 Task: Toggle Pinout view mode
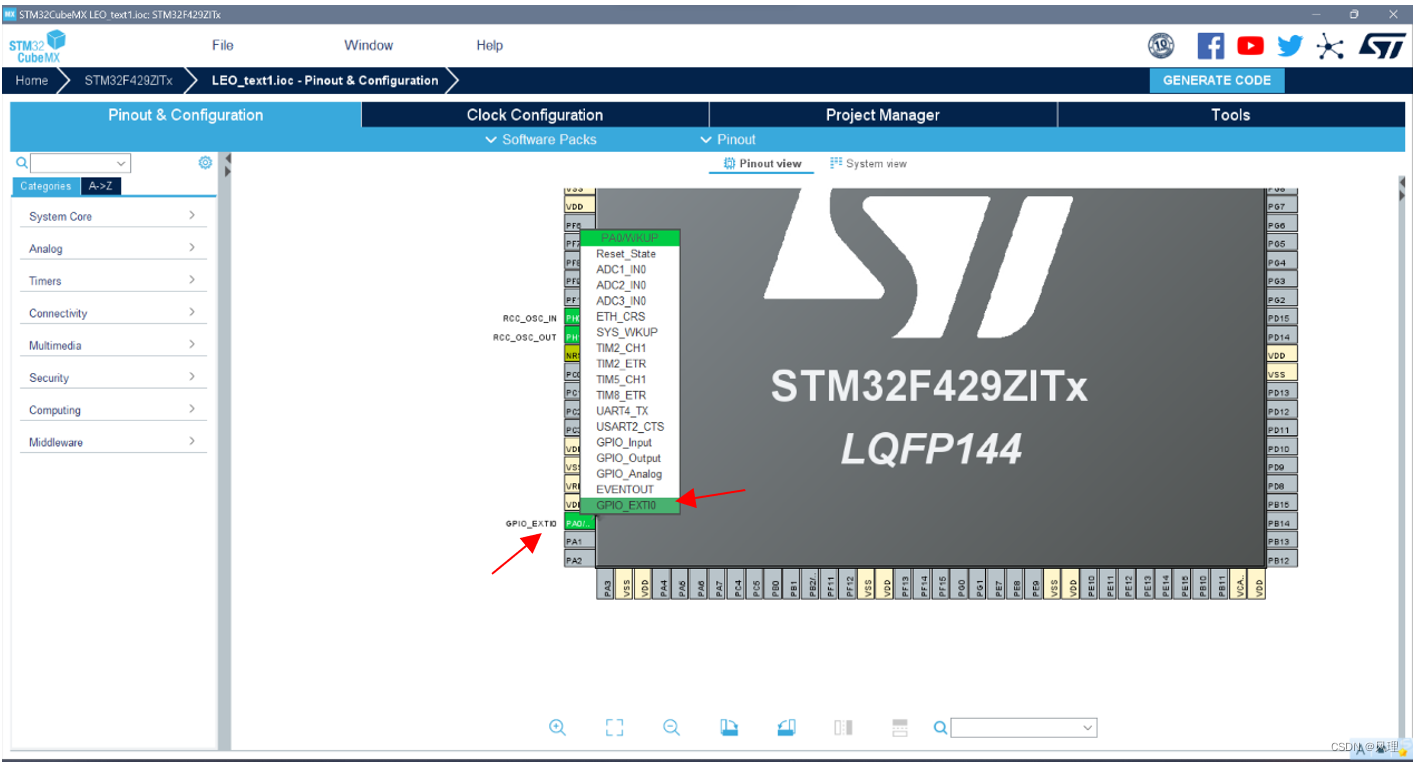tap(761, 162)
